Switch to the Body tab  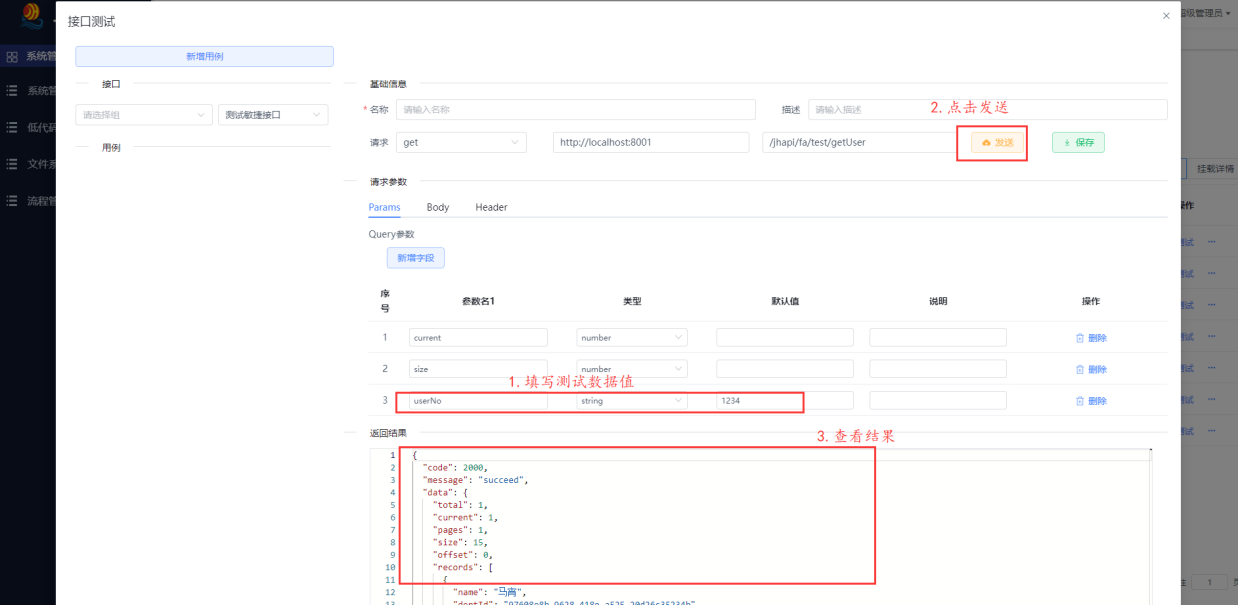coord(438,207)
